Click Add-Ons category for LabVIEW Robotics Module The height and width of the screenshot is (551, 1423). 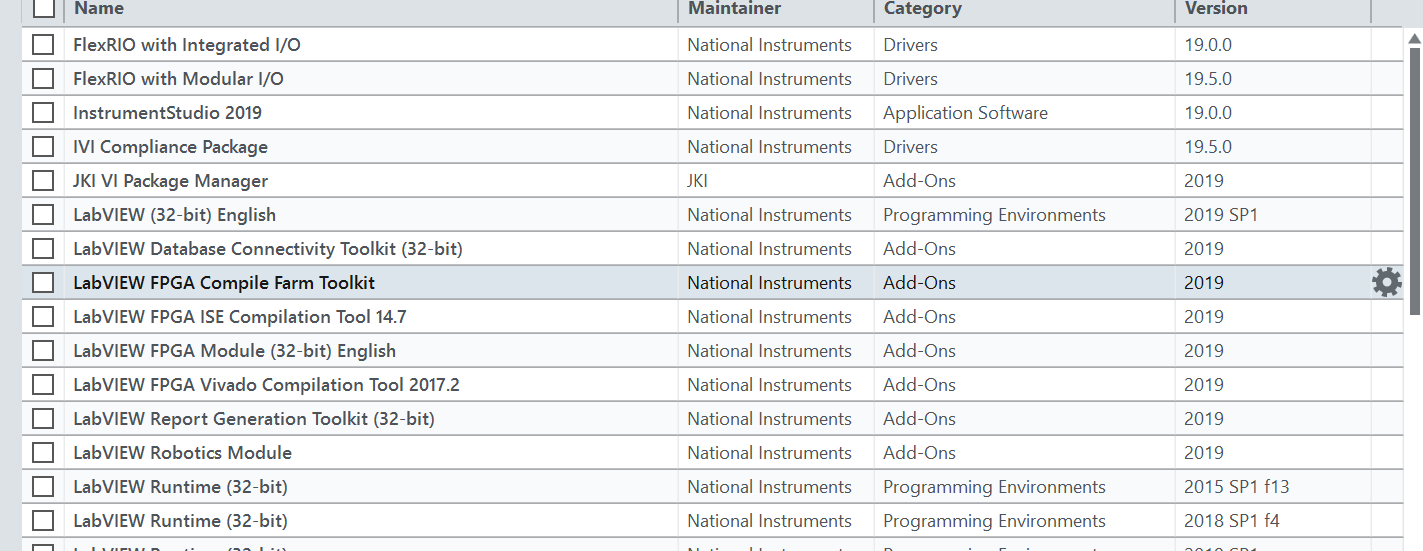[x=919, y=453]
